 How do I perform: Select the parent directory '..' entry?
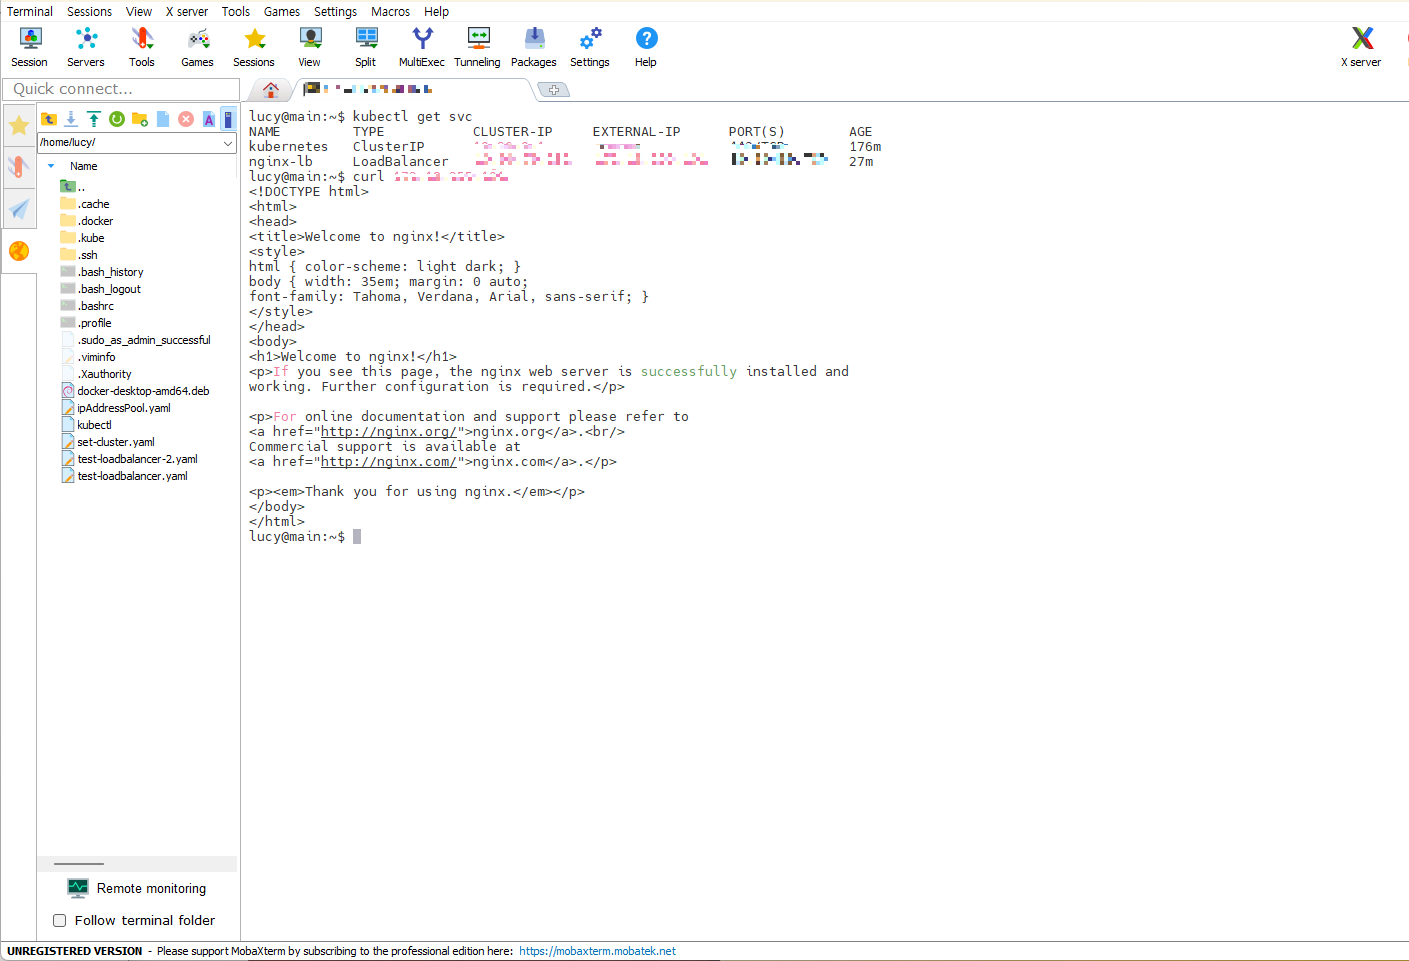click(73, 187)
